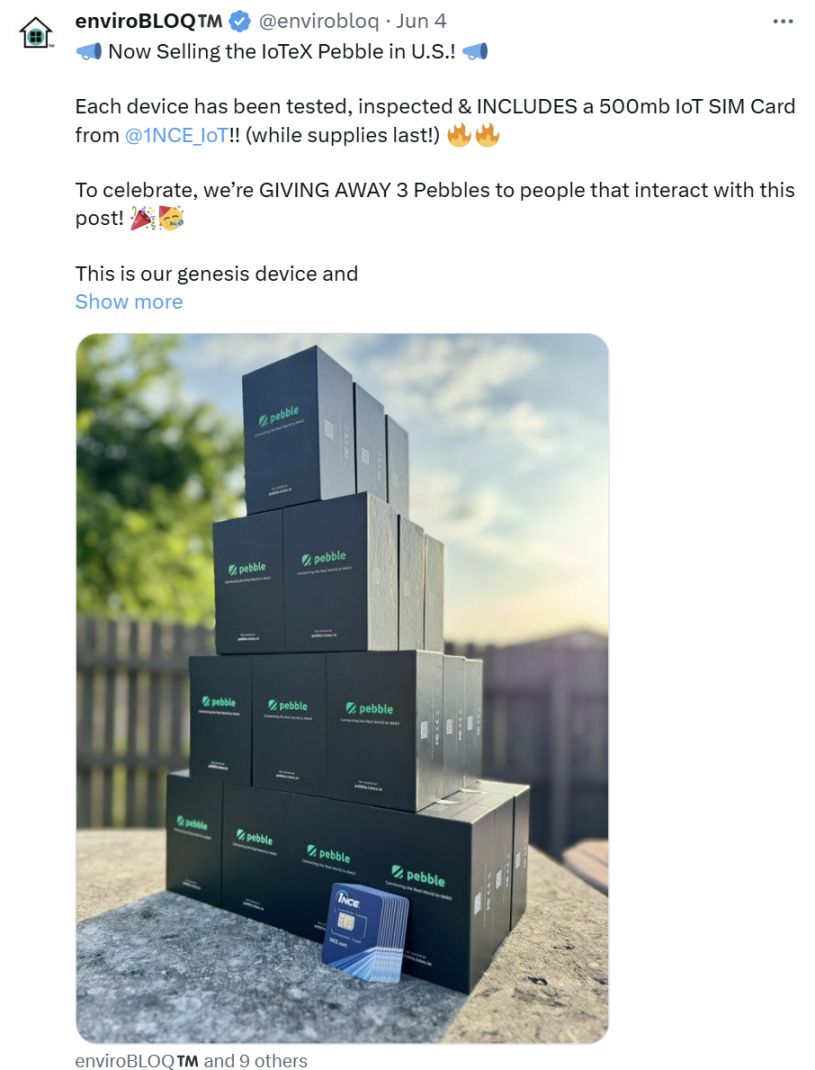Image resolution: width=815 pixels, height=1070 pixels.
Task: Expand the post with Show more
Action: [x=129, y=302]
